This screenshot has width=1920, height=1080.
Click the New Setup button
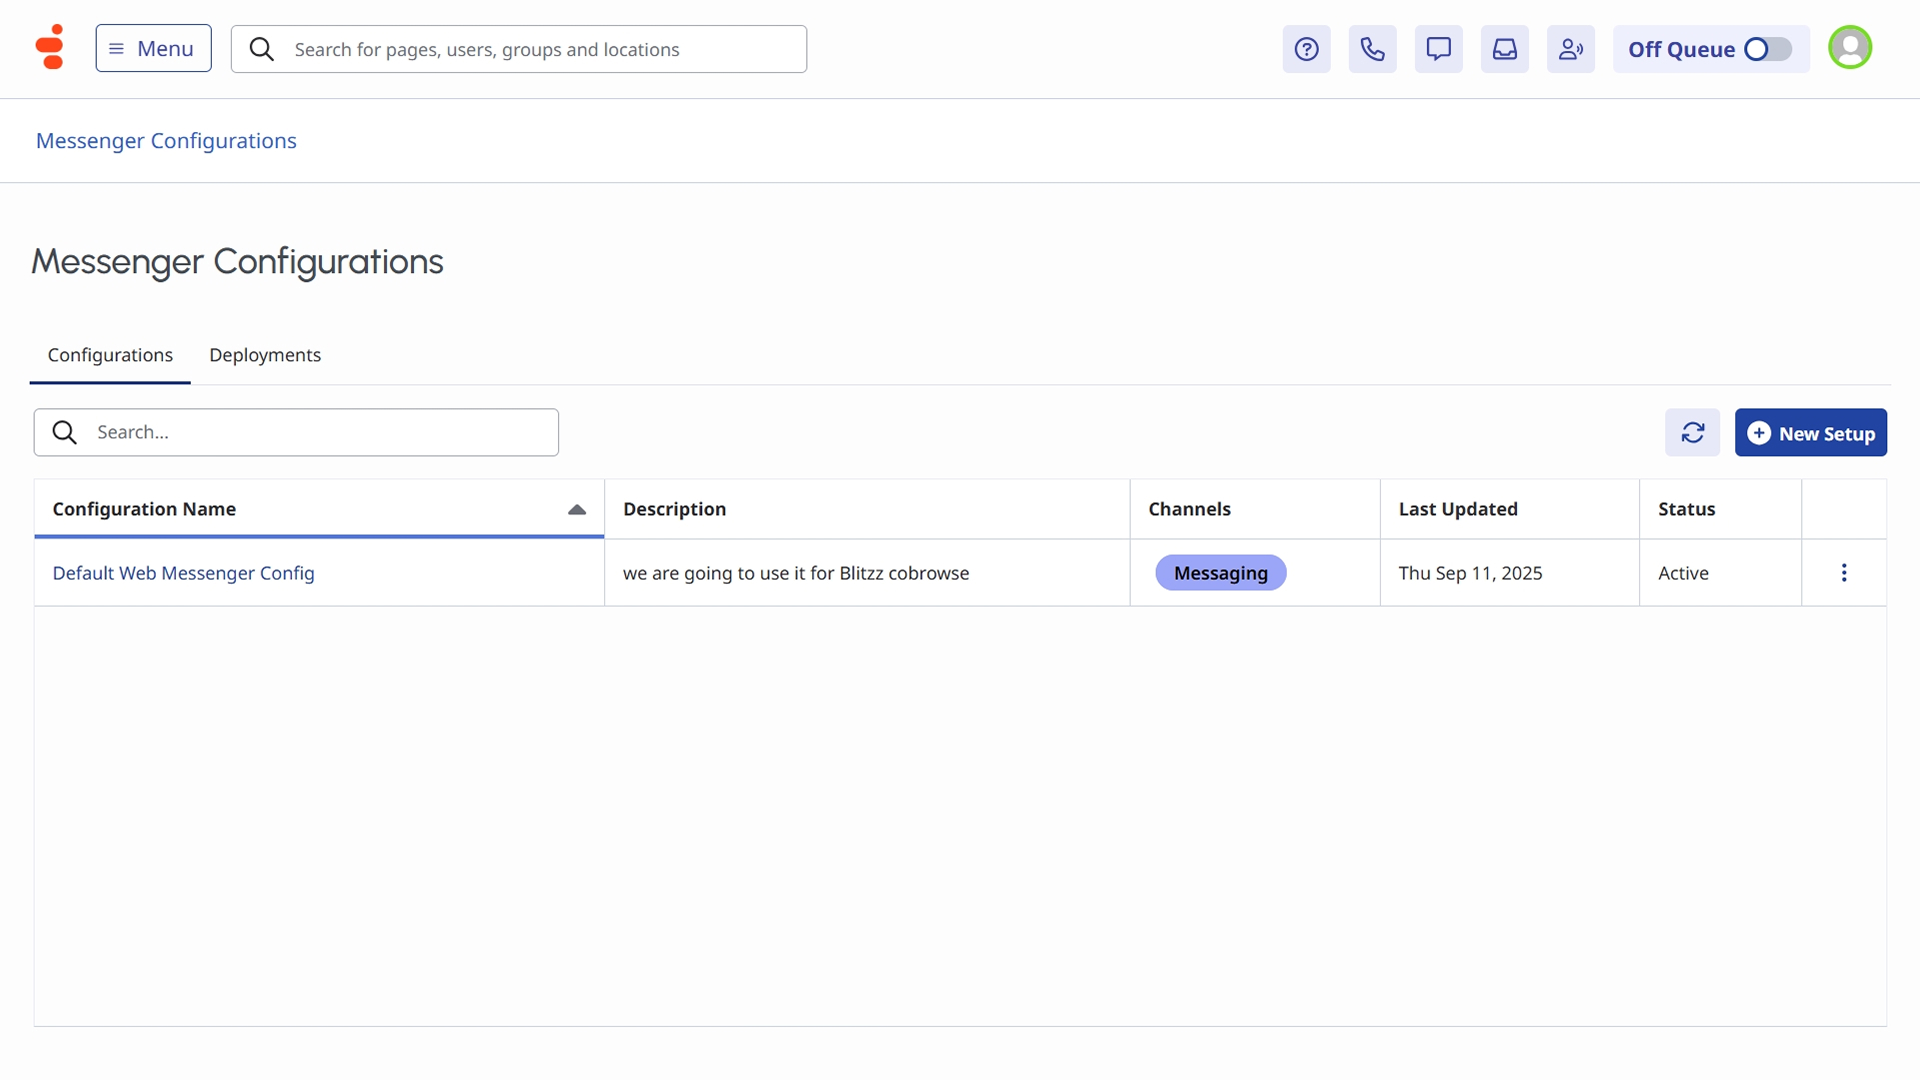(x=1810, y=432)
